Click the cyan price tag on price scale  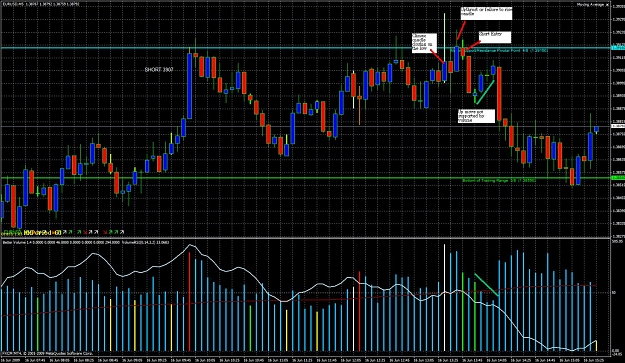pyautogui.click(x=618, y=48)
